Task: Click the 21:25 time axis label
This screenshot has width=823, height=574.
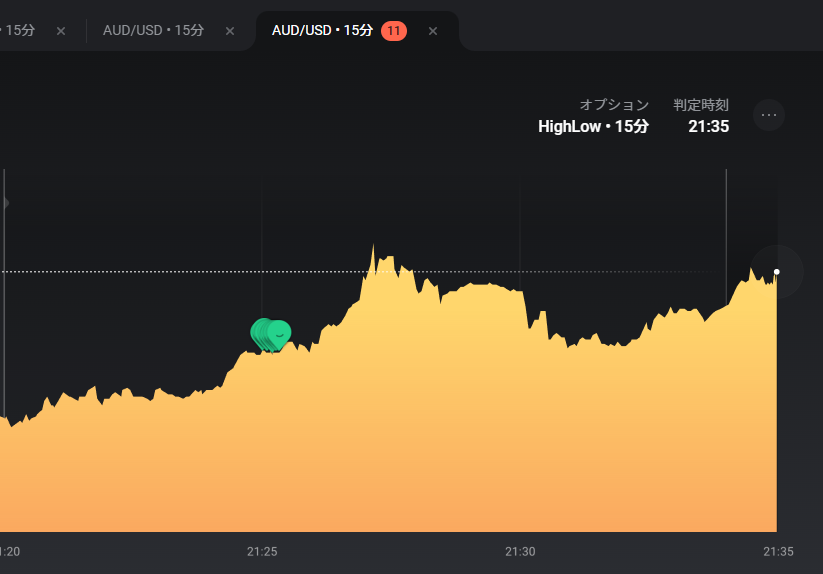Action: click(x=262, y=551)
